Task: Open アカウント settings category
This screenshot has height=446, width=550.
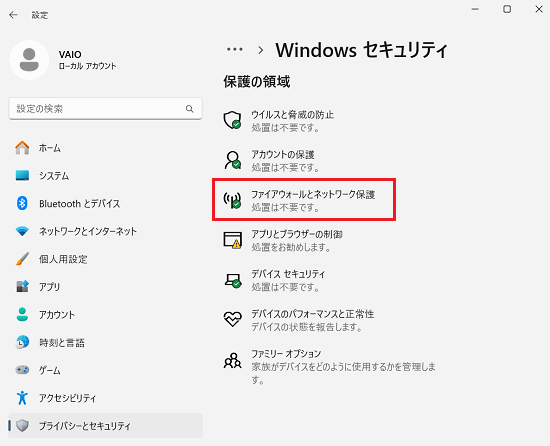Action: point(105,315)
